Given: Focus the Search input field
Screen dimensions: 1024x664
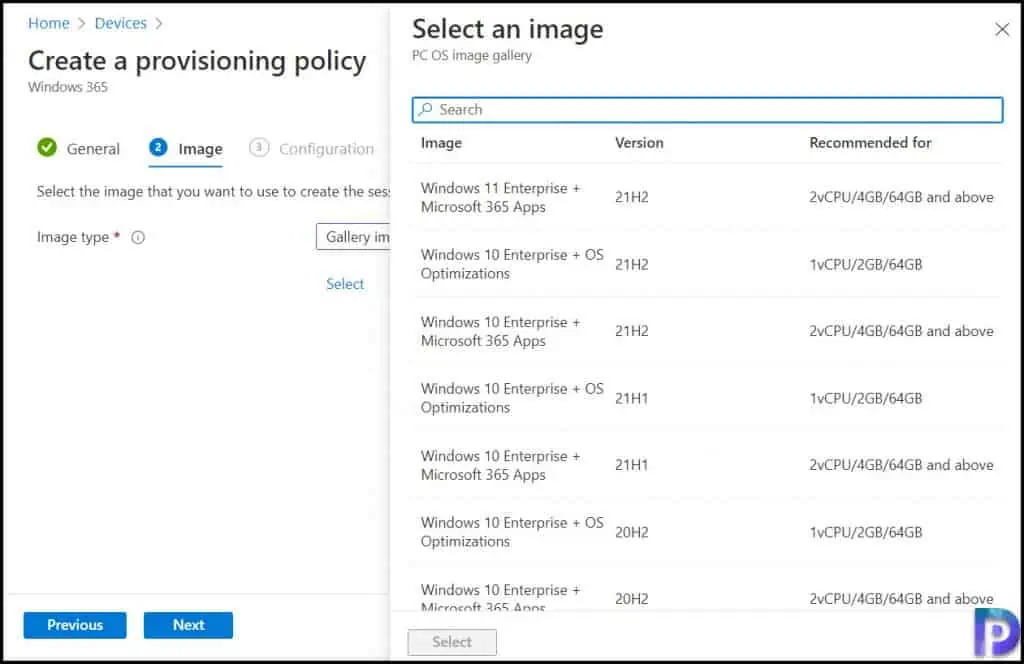Looking at the screenshot, I should pos(707,110).
